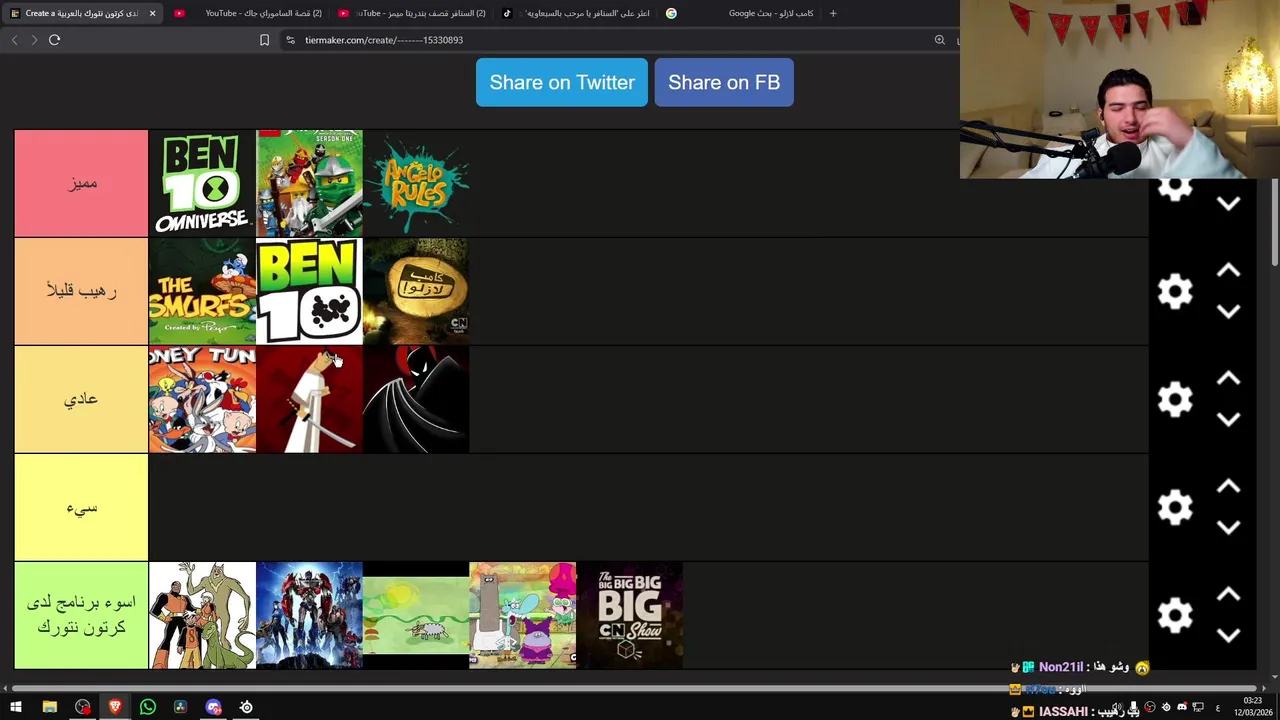This screenshot has height=720, width=1280.
Task: Reload the tiermaker page
Action: 55,40
